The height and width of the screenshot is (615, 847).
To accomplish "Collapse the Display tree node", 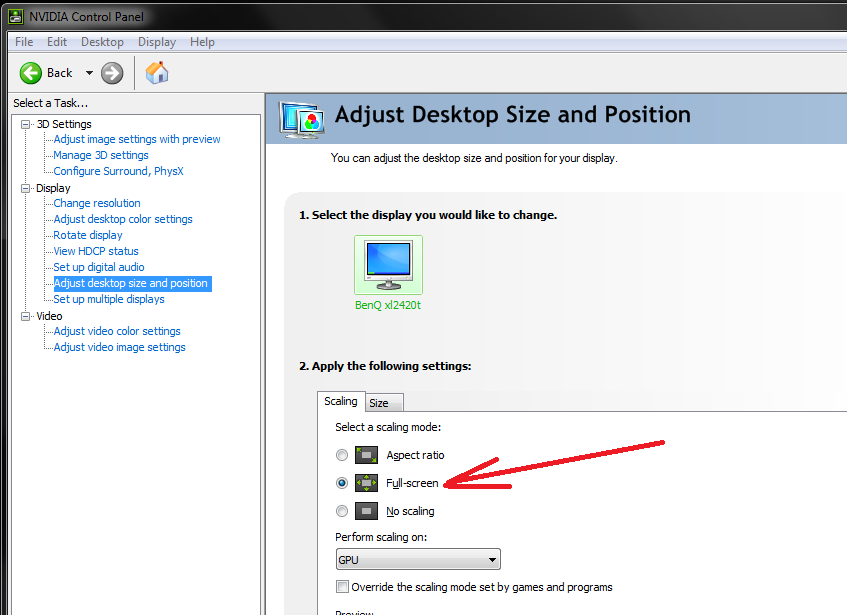I will (25, 188).
